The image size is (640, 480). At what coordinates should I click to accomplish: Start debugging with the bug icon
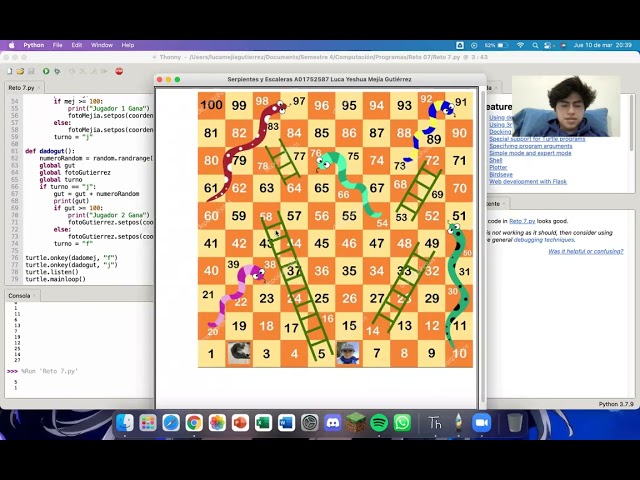coord(57,71)
